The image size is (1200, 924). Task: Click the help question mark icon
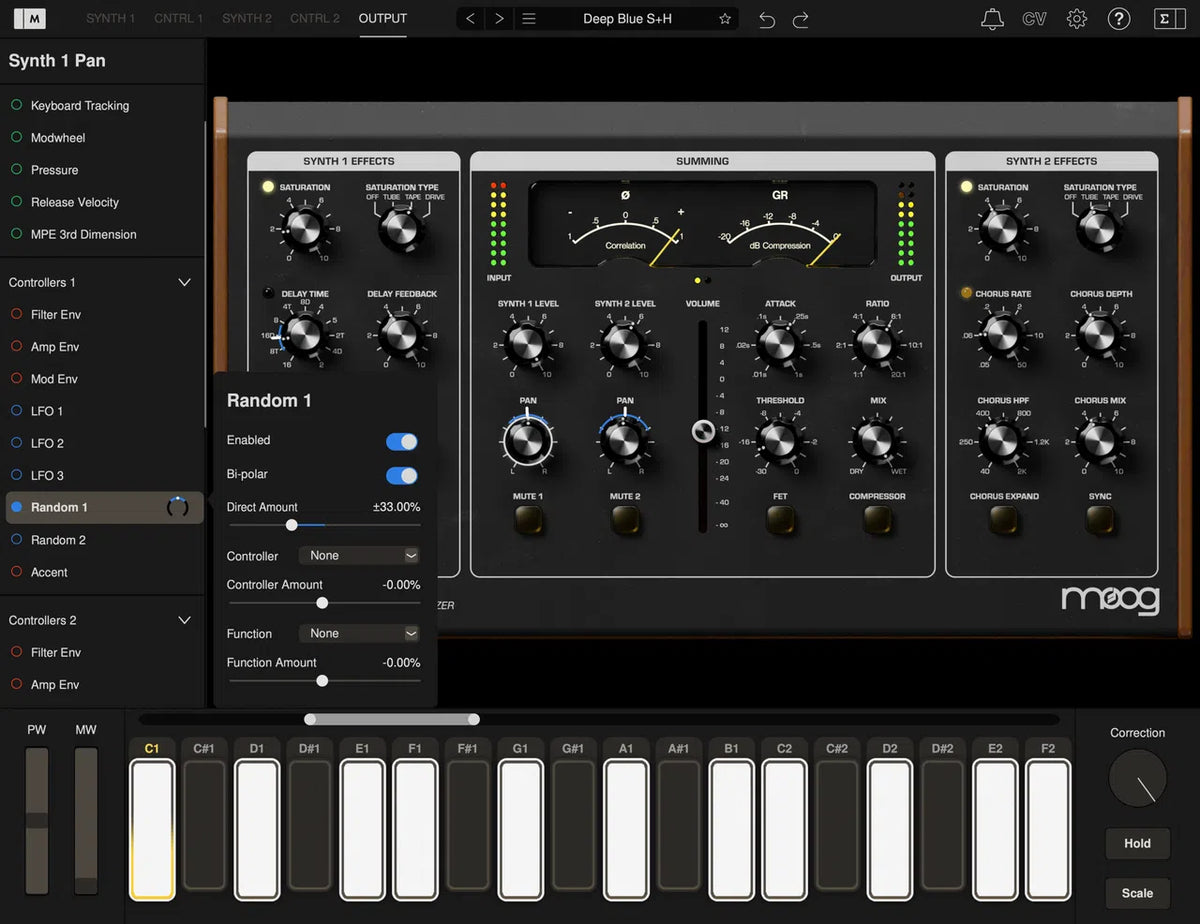pyautogui.click(x=1119, y=18)
